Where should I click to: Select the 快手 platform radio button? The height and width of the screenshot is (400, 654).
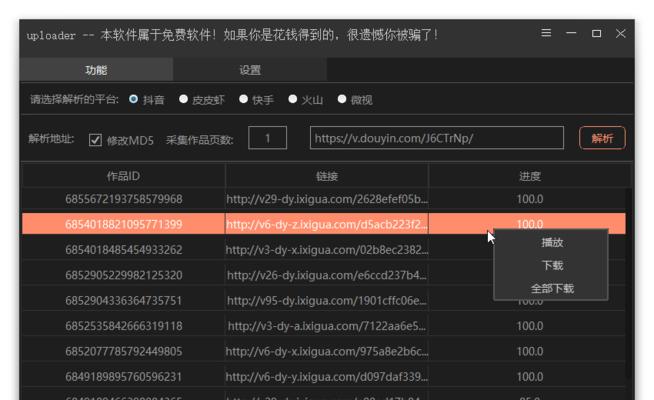pyautogui.click(x=244, y=99)
